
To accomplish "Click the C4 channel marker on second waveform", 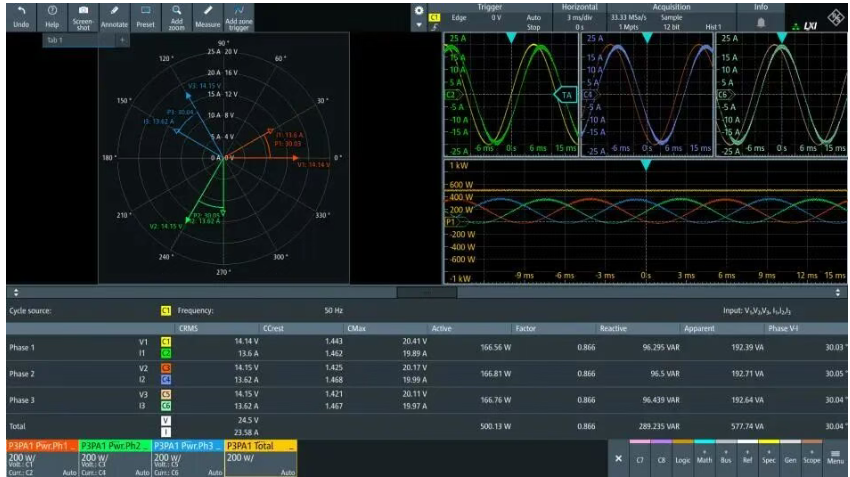I will click(589, 95).
